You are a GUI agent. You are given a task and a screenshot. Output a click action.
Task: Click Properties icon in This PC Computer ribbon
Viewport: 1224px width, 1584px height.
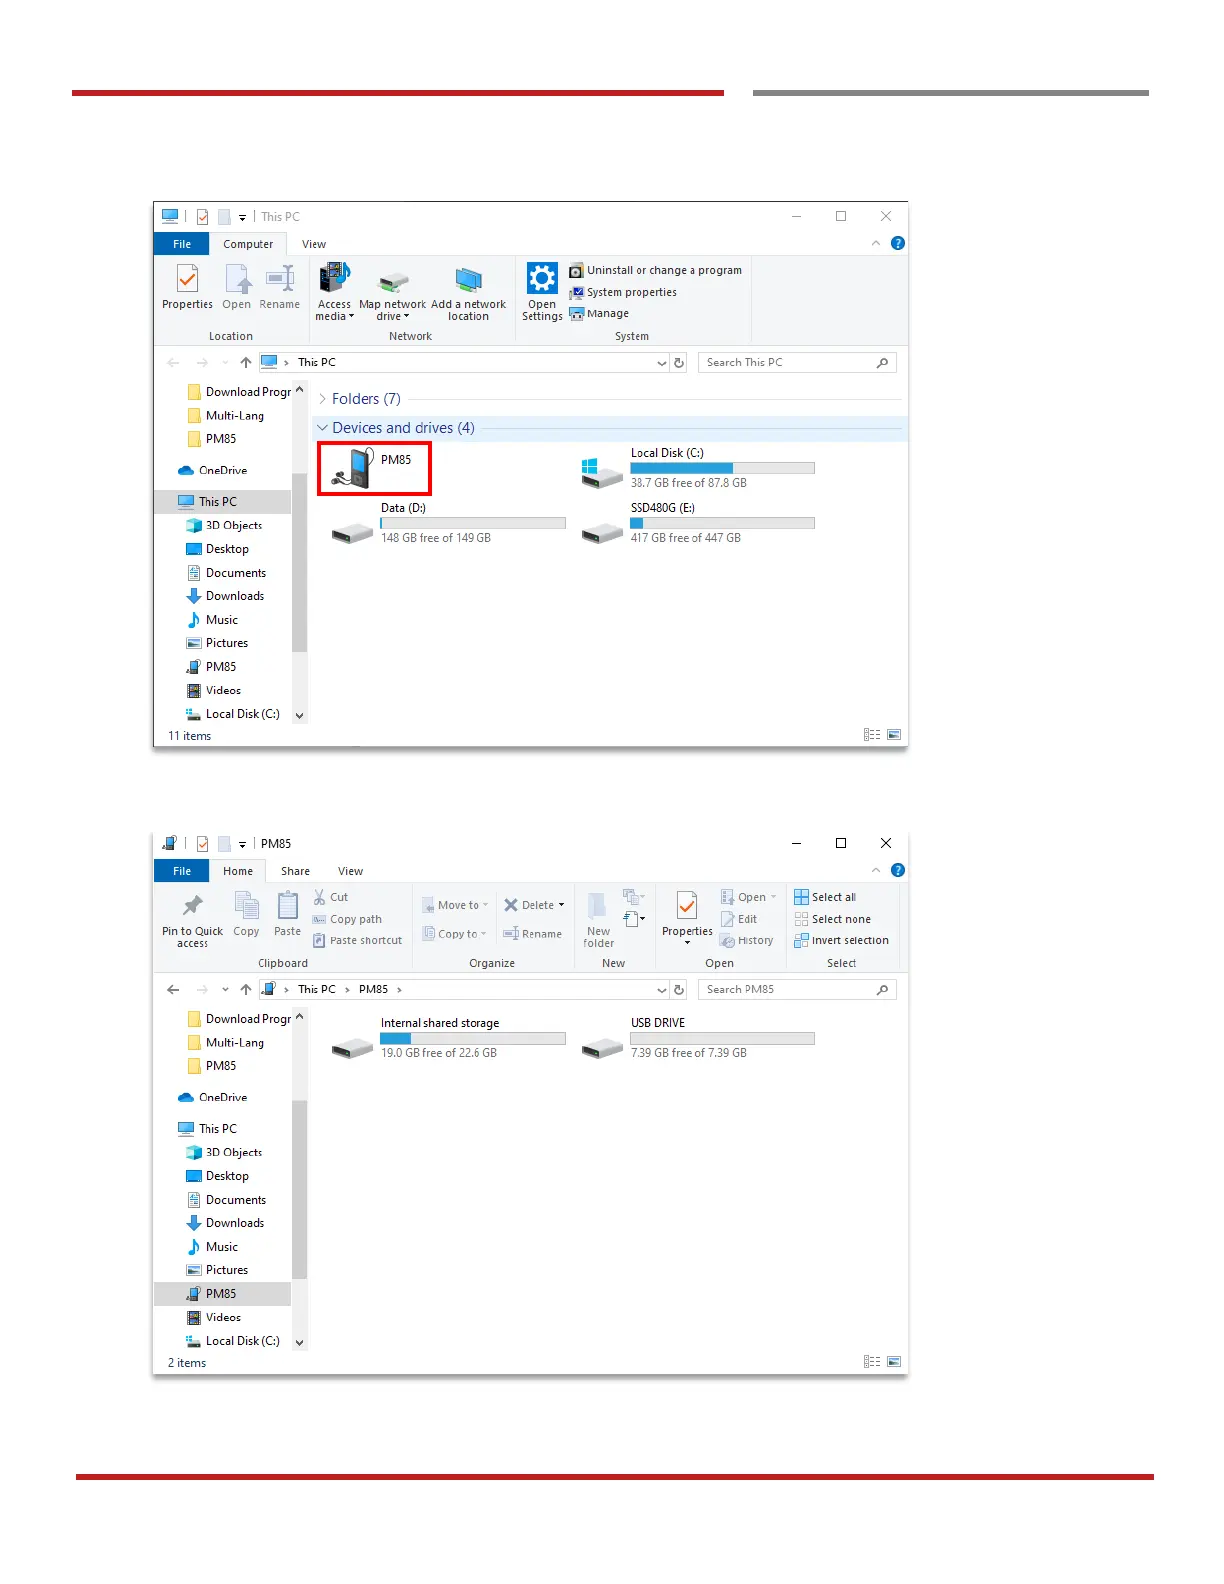pos(187,287)
